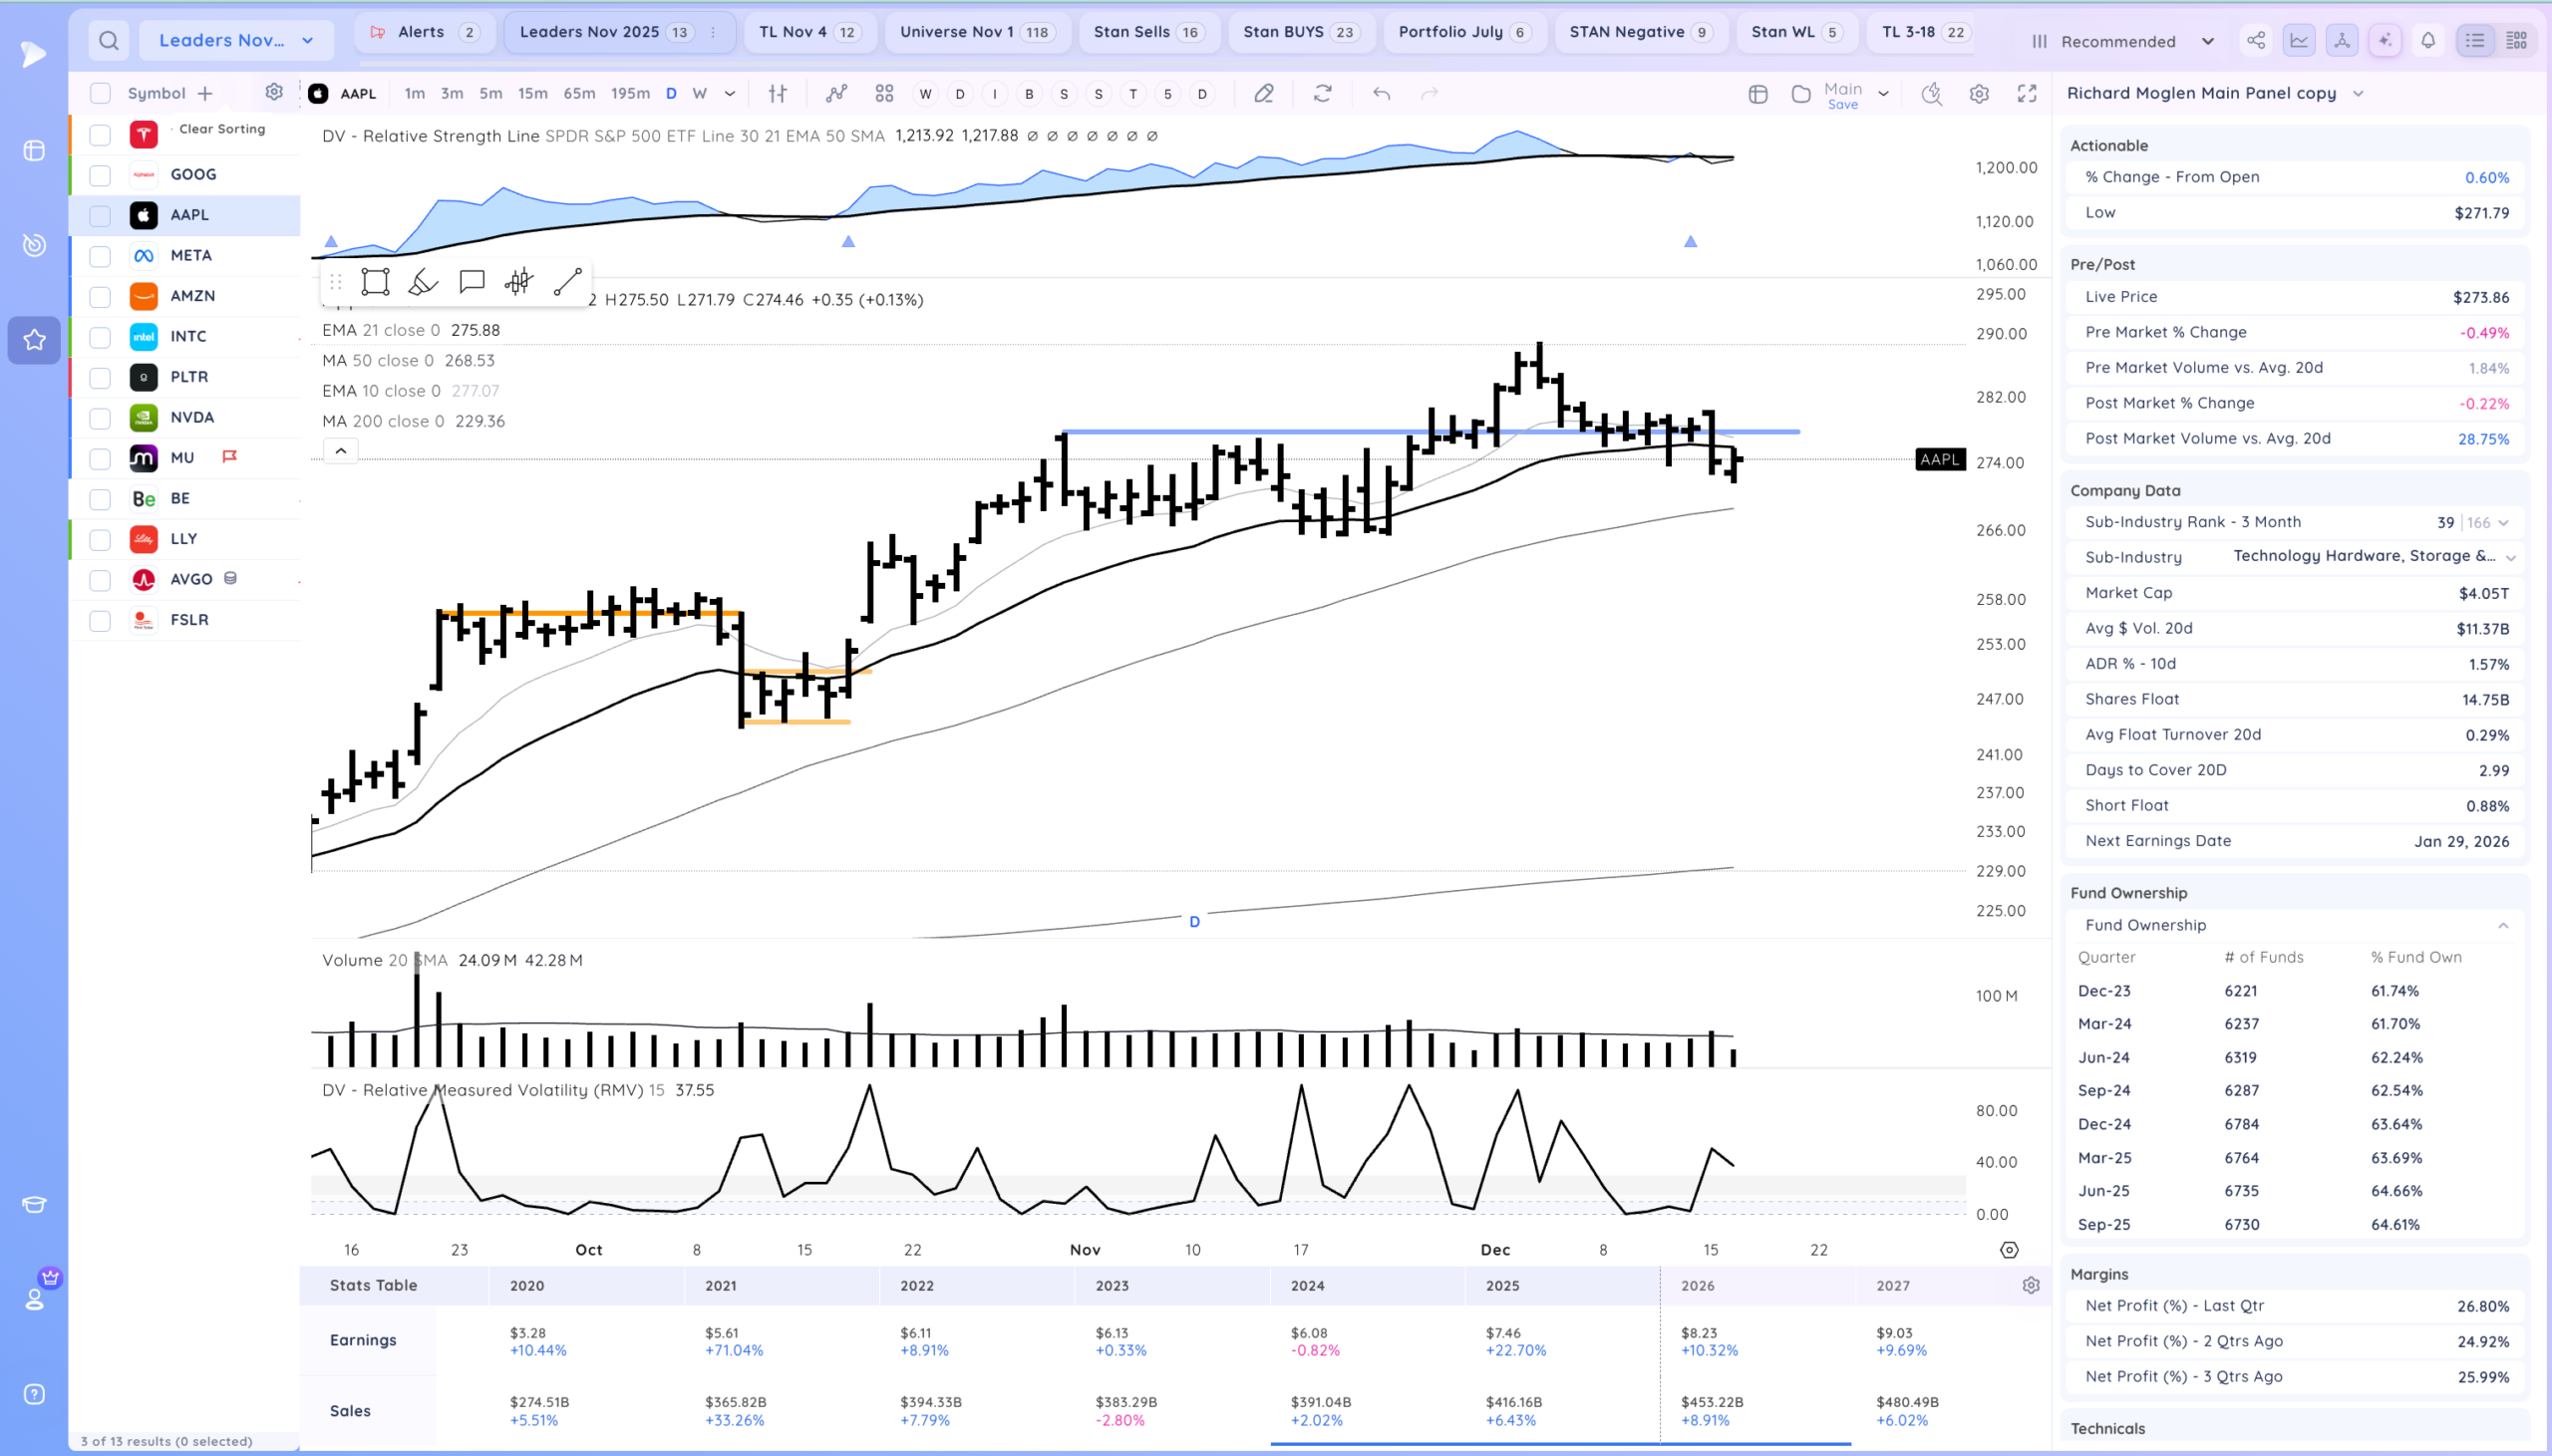Click the trend line drawing tool
This screenshot has width=2552, height=1456.
pyautogui.click(x=567, y=282)
